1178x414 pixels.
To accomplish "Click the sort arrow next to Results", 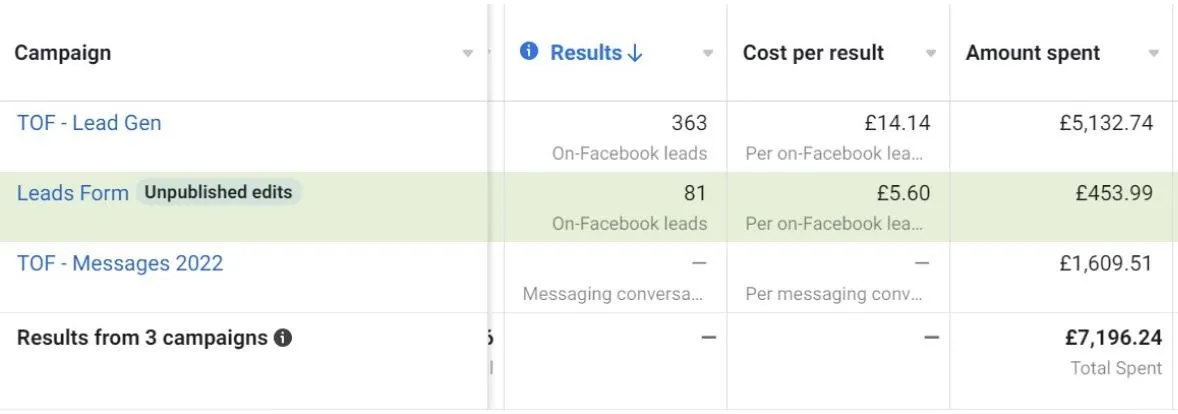I will (635, 53).
